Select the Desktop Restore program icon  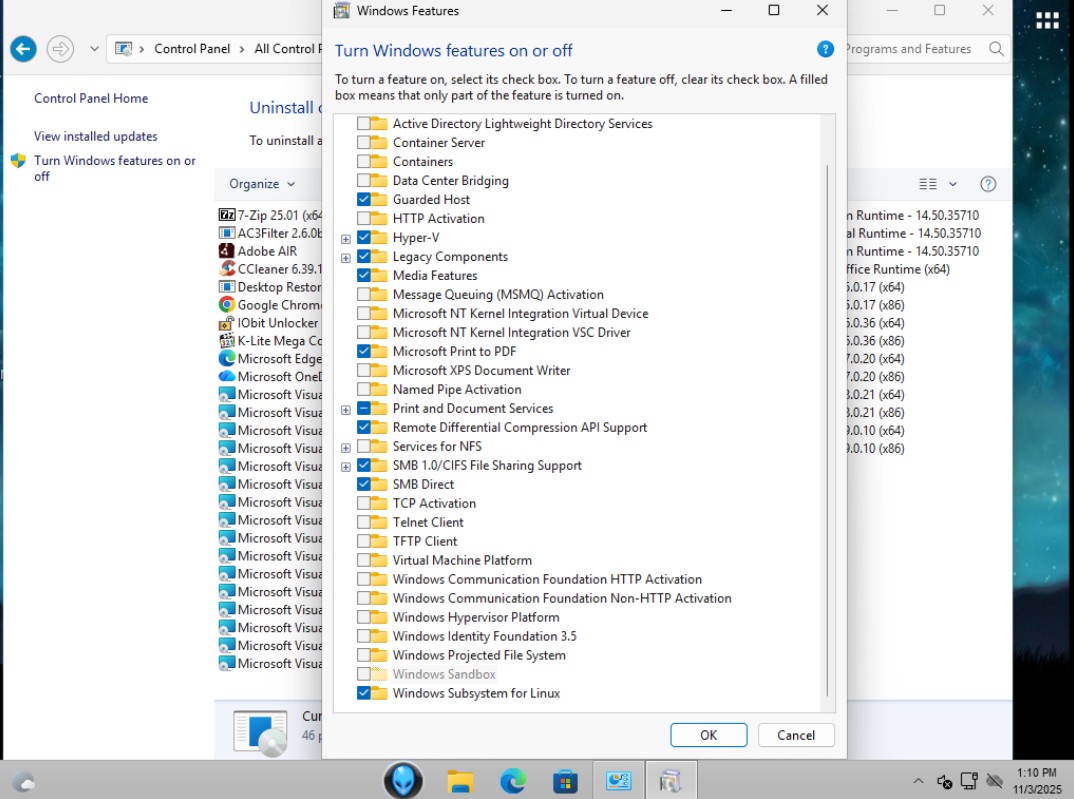227,287
